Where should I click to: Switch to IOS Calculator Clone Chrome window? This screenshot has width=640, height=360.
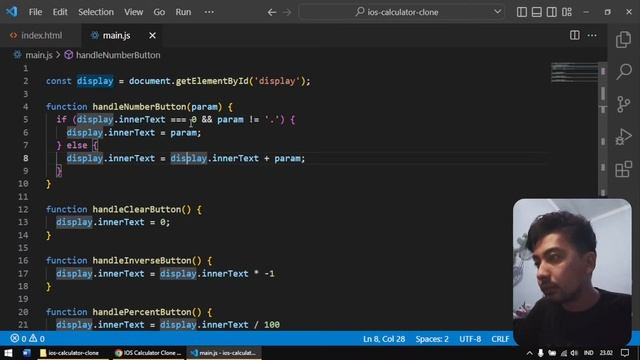pos(148,353)
